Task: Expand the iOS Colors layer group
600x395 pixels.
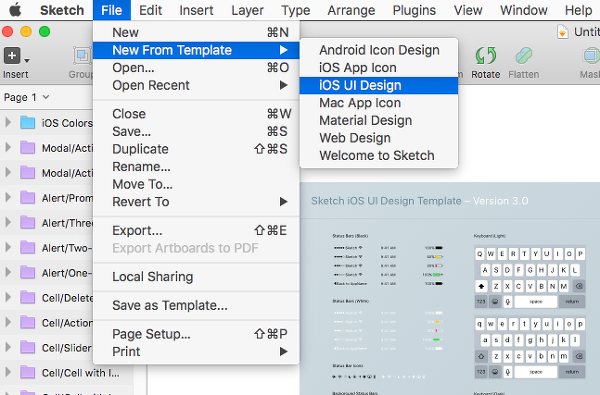Action: click(x=8, y=122)
